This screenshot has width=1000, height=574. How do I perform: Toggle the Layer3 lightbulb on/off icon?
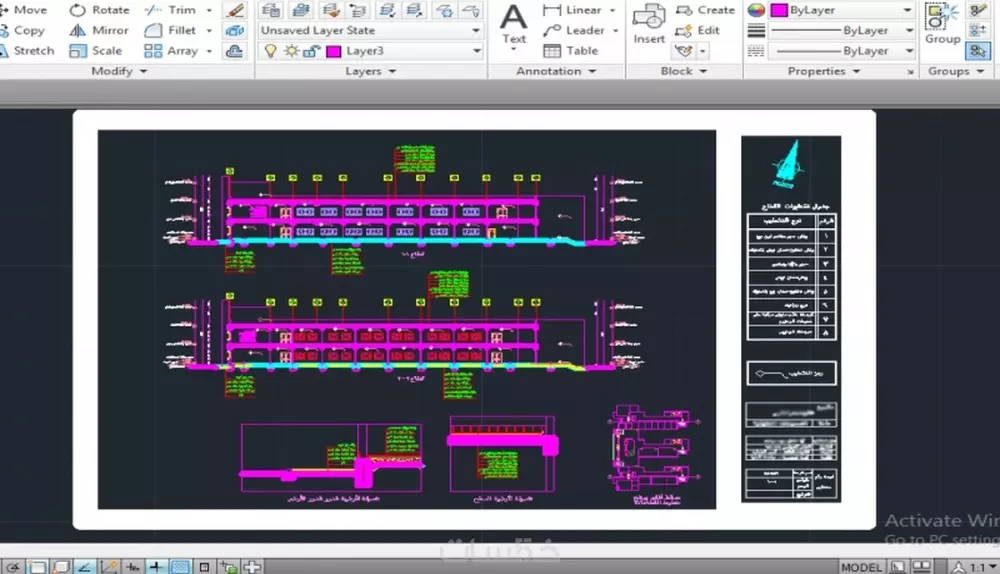[x=269, y=51]
